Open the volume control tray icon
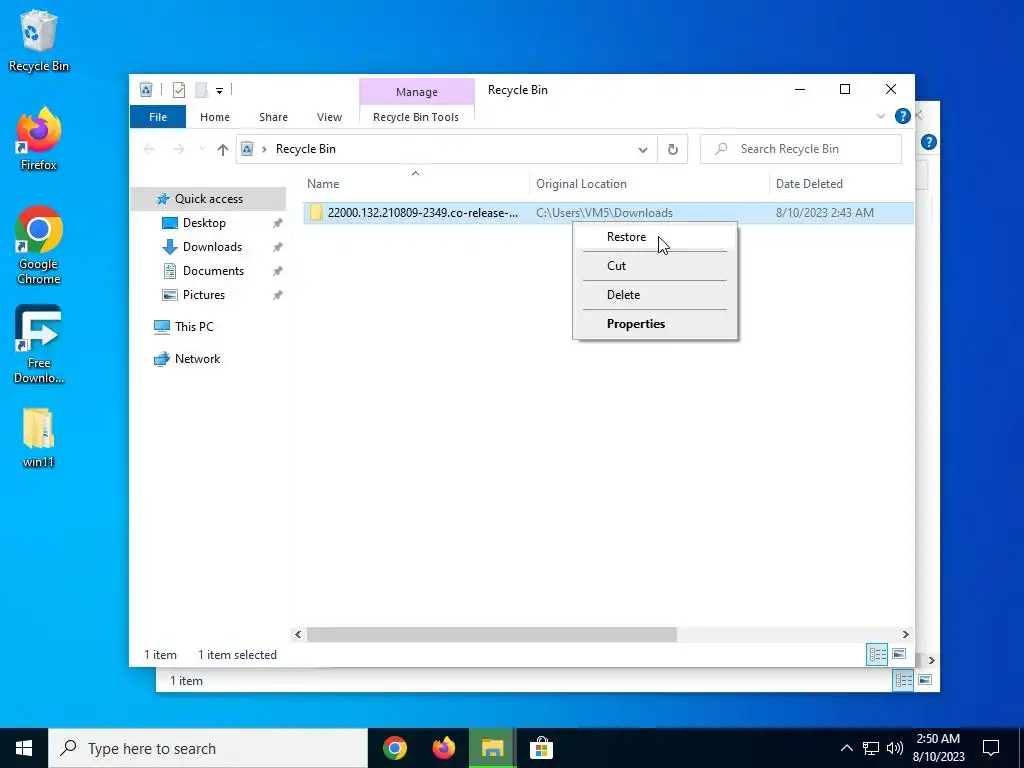Screen dimensions: 1024x768 [895, 748]
